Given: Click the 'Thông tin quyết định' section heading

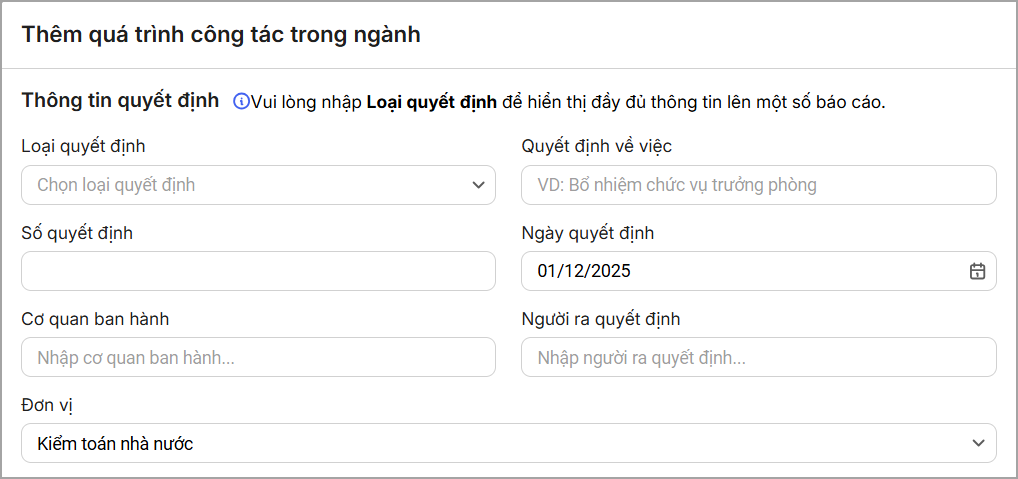Looking at the screenshot, I should click(120, 101).
